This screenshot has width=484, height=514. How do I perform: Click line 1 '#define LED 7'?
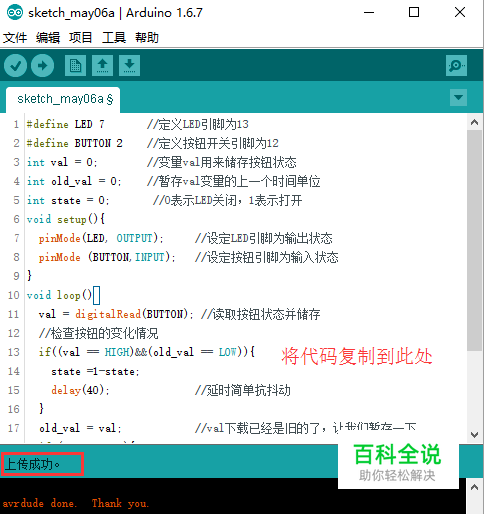pos(66,124)
